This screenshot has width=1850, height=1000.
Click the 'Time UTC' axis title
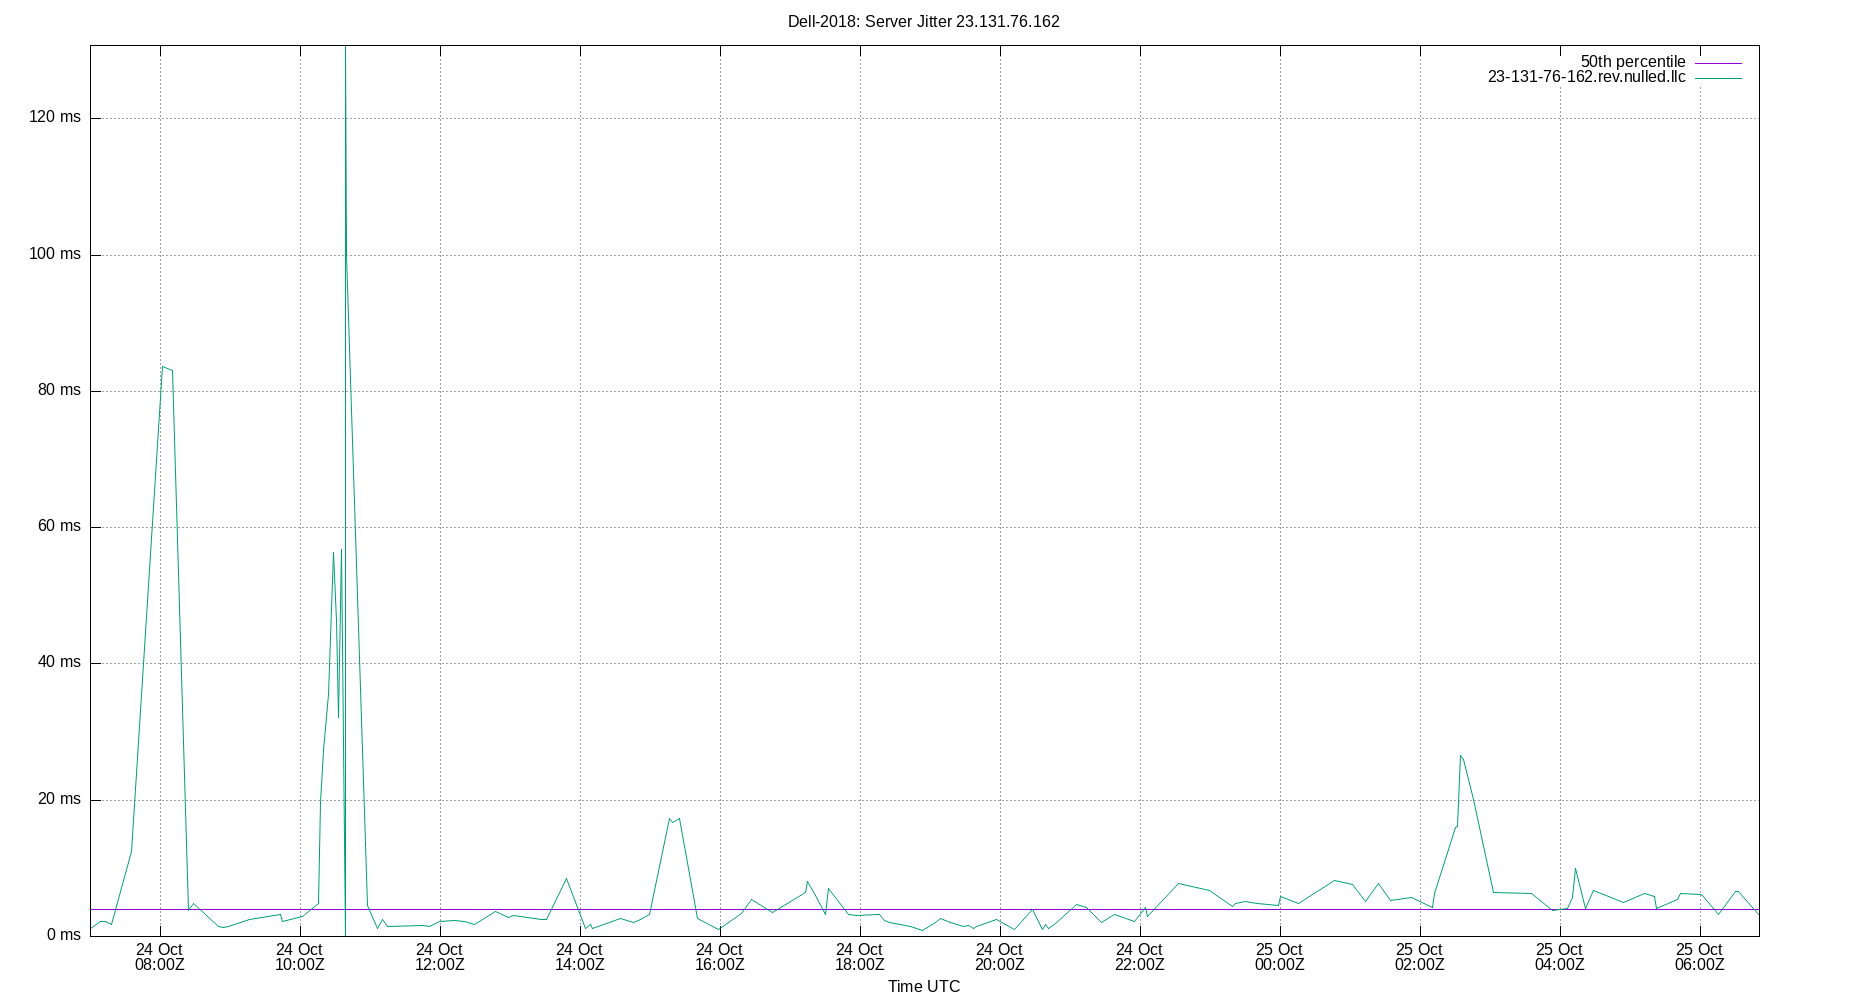coord(923,986)
